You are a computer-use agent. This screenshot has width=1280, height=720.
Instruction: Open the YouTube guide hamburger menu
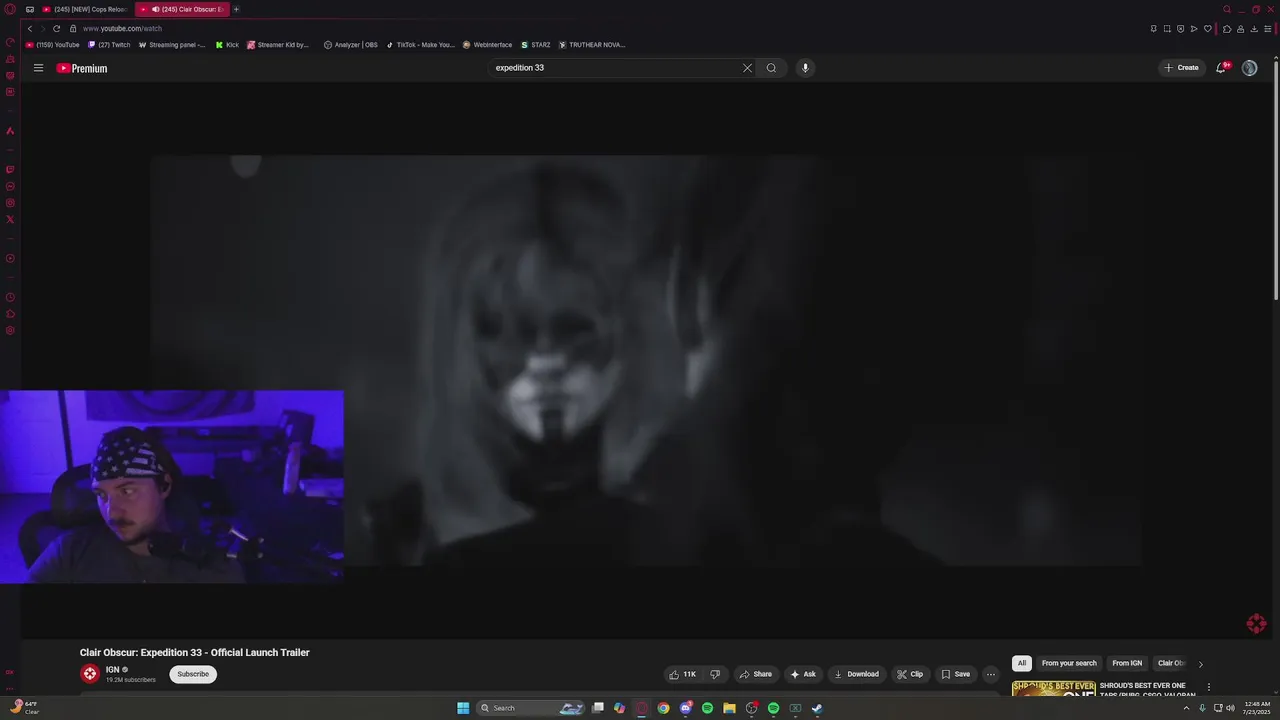[38, 68]
